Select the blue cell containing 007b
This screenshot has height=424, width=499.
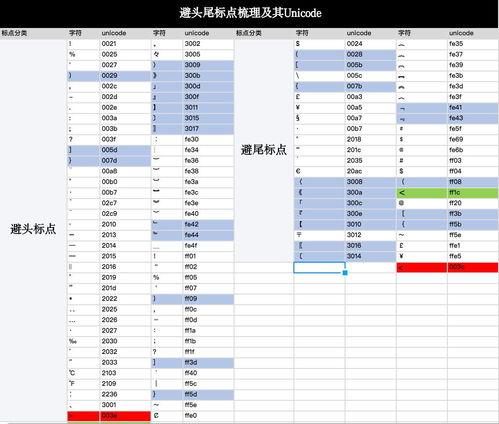point(370,86)
